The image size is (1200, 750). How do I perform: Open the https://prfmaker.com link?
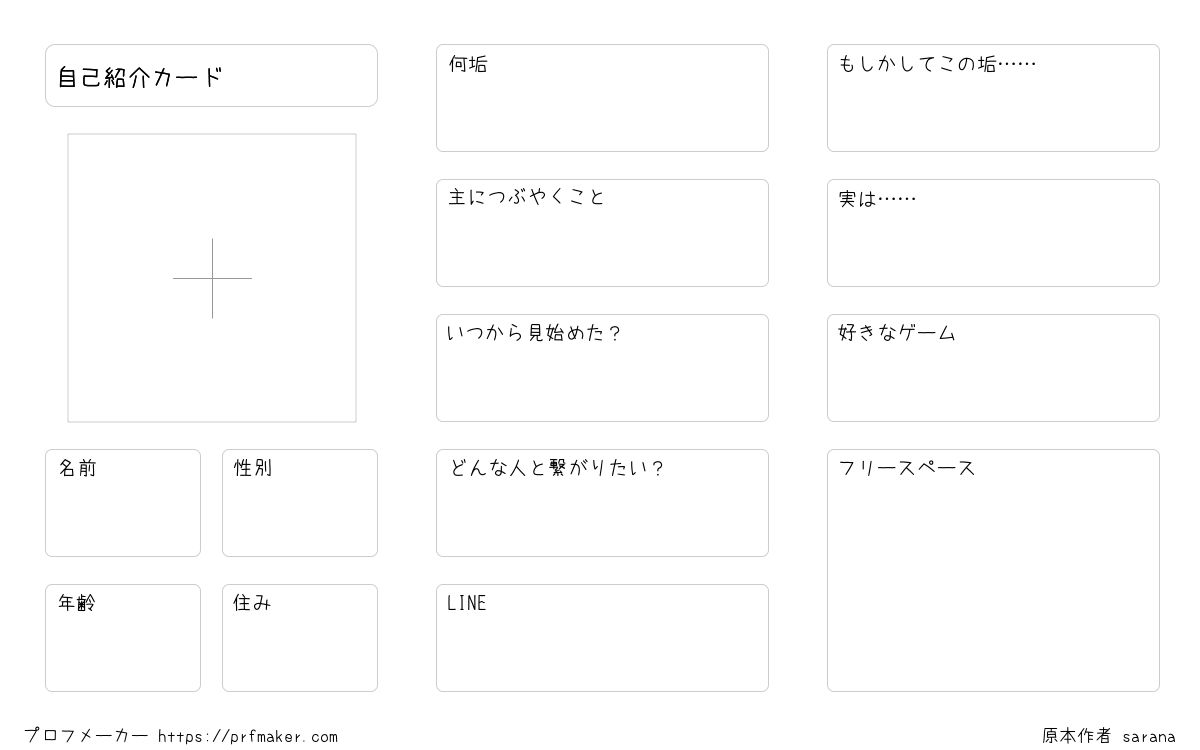[248, 737]
